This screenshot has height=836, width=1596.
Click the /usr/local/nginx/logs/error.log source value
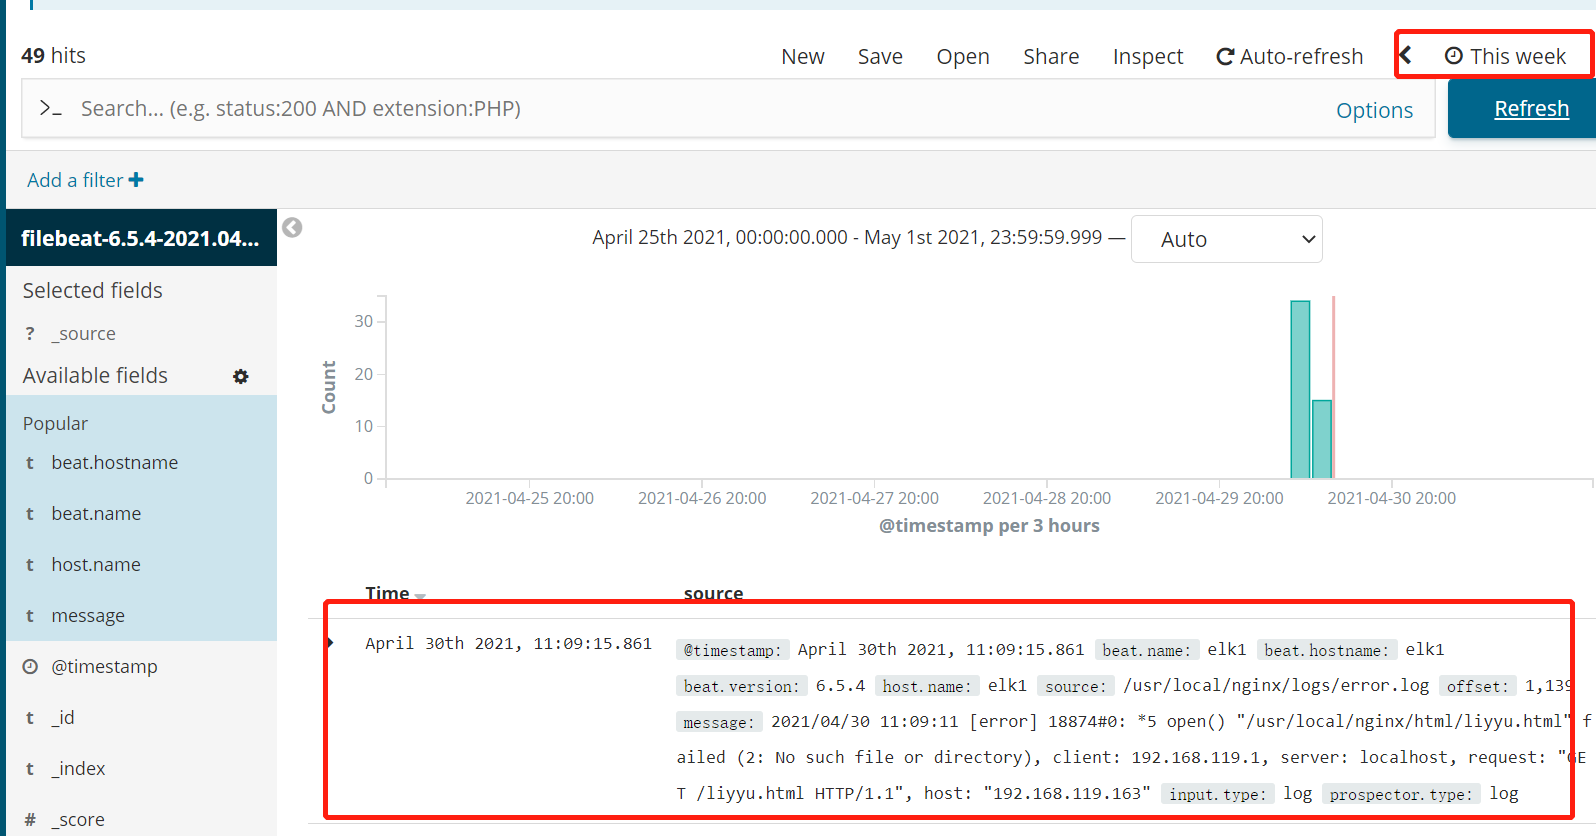[1276, 685]
